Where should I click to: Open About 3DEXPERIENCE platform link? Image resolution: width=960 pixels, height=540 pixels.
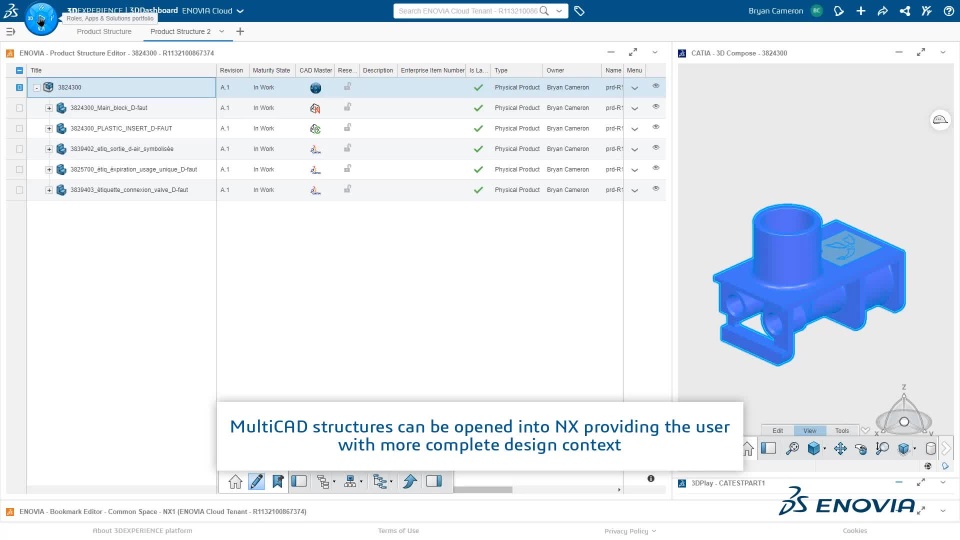pyautogui.click(x=142, y=531)
